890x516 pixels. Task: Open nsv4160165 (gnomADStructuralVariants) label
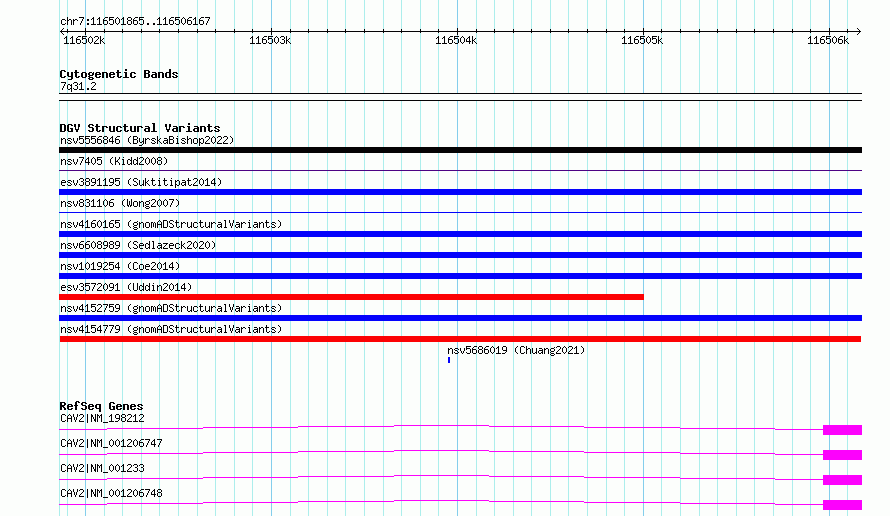(x=171, y=224)
